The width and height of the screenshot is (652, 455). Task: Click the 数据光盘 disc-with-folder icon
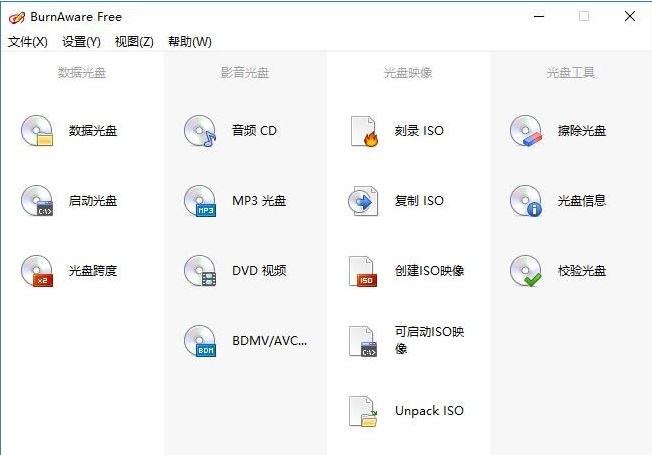(37, 131)
